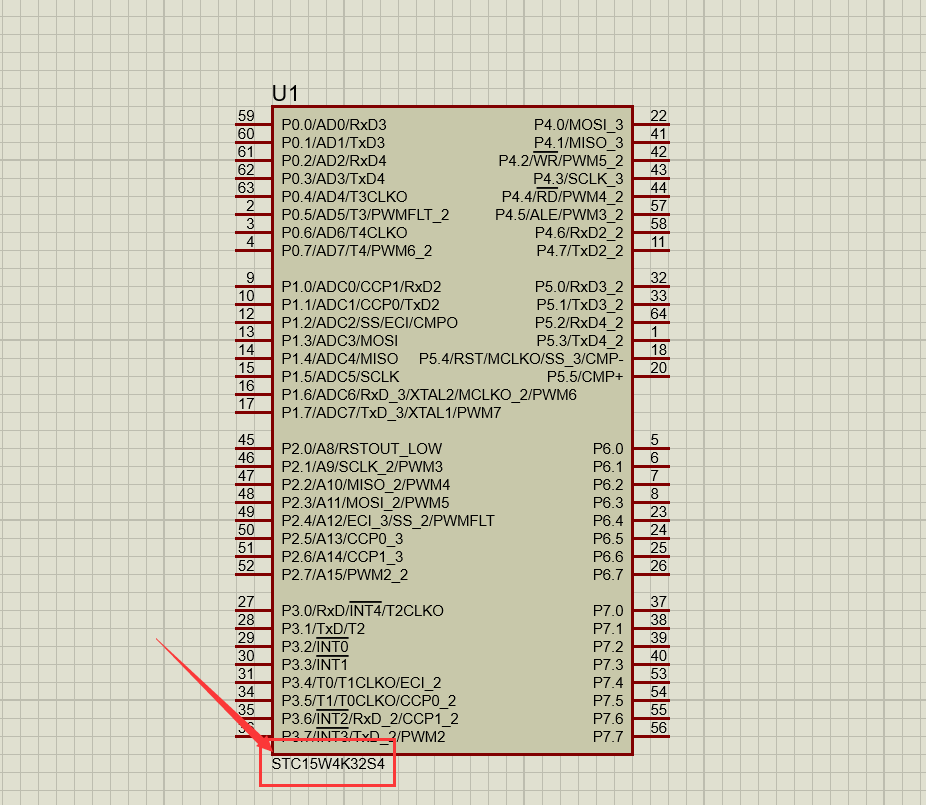
Task: Select pin label P7.0
Action: pos(608,611)
